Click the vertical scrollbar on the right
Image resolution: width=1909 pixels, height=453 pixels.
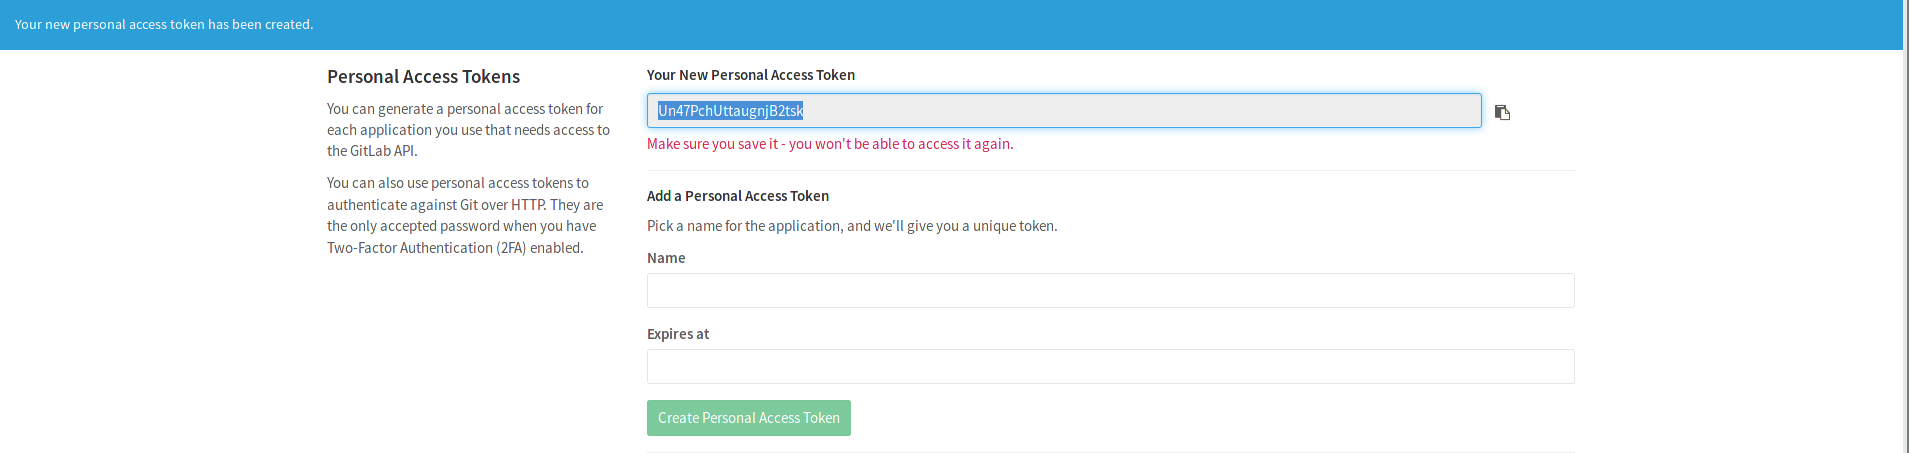tap(1905, 226)
